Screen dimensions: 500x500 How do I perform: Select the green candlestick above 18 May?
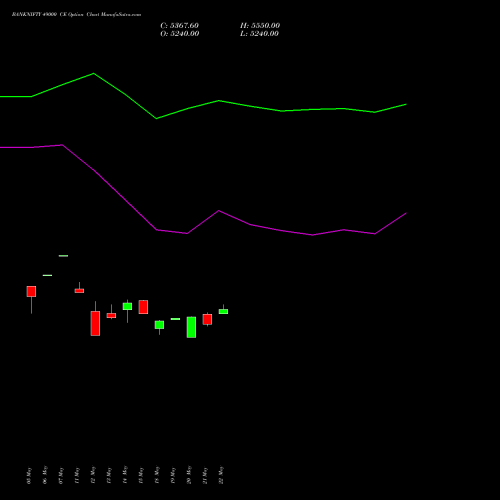tap(159, 325)
